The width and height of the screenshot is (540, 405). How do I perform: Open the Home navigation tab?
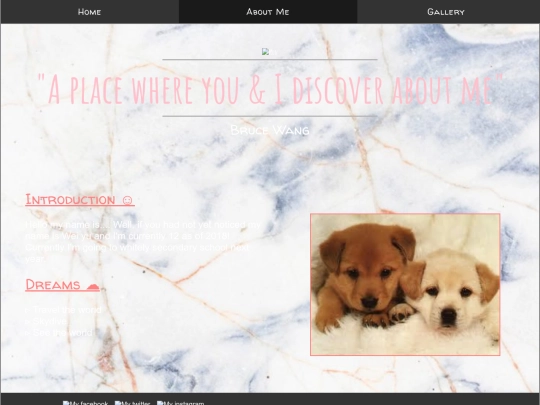tap(90, 12)
